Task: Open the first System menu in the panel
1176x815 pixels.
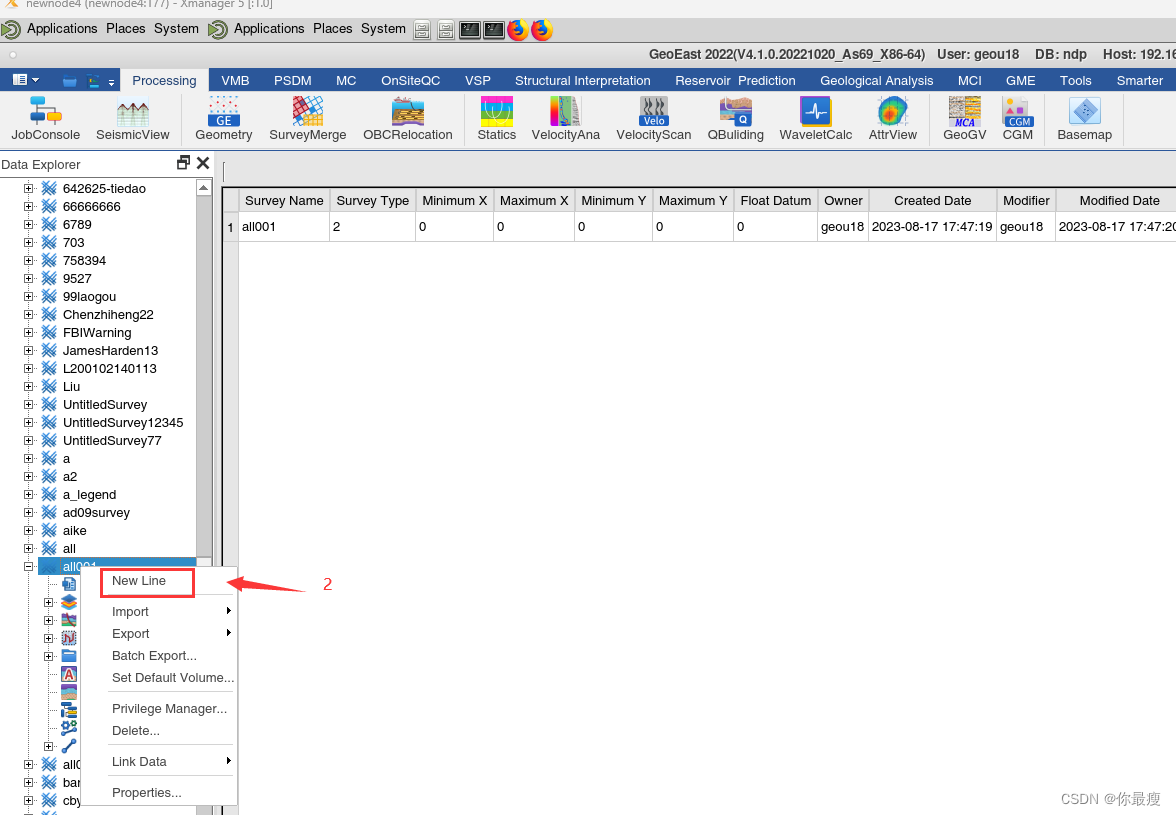Action: (x=176, y=28)
